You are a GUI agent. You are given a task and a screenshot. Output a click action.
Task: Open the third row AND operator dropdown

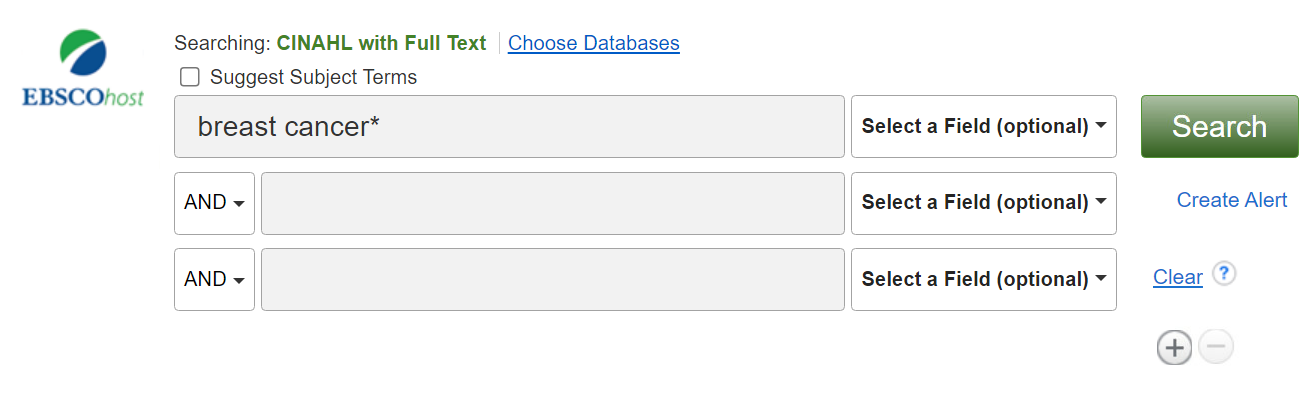[214, 279]
